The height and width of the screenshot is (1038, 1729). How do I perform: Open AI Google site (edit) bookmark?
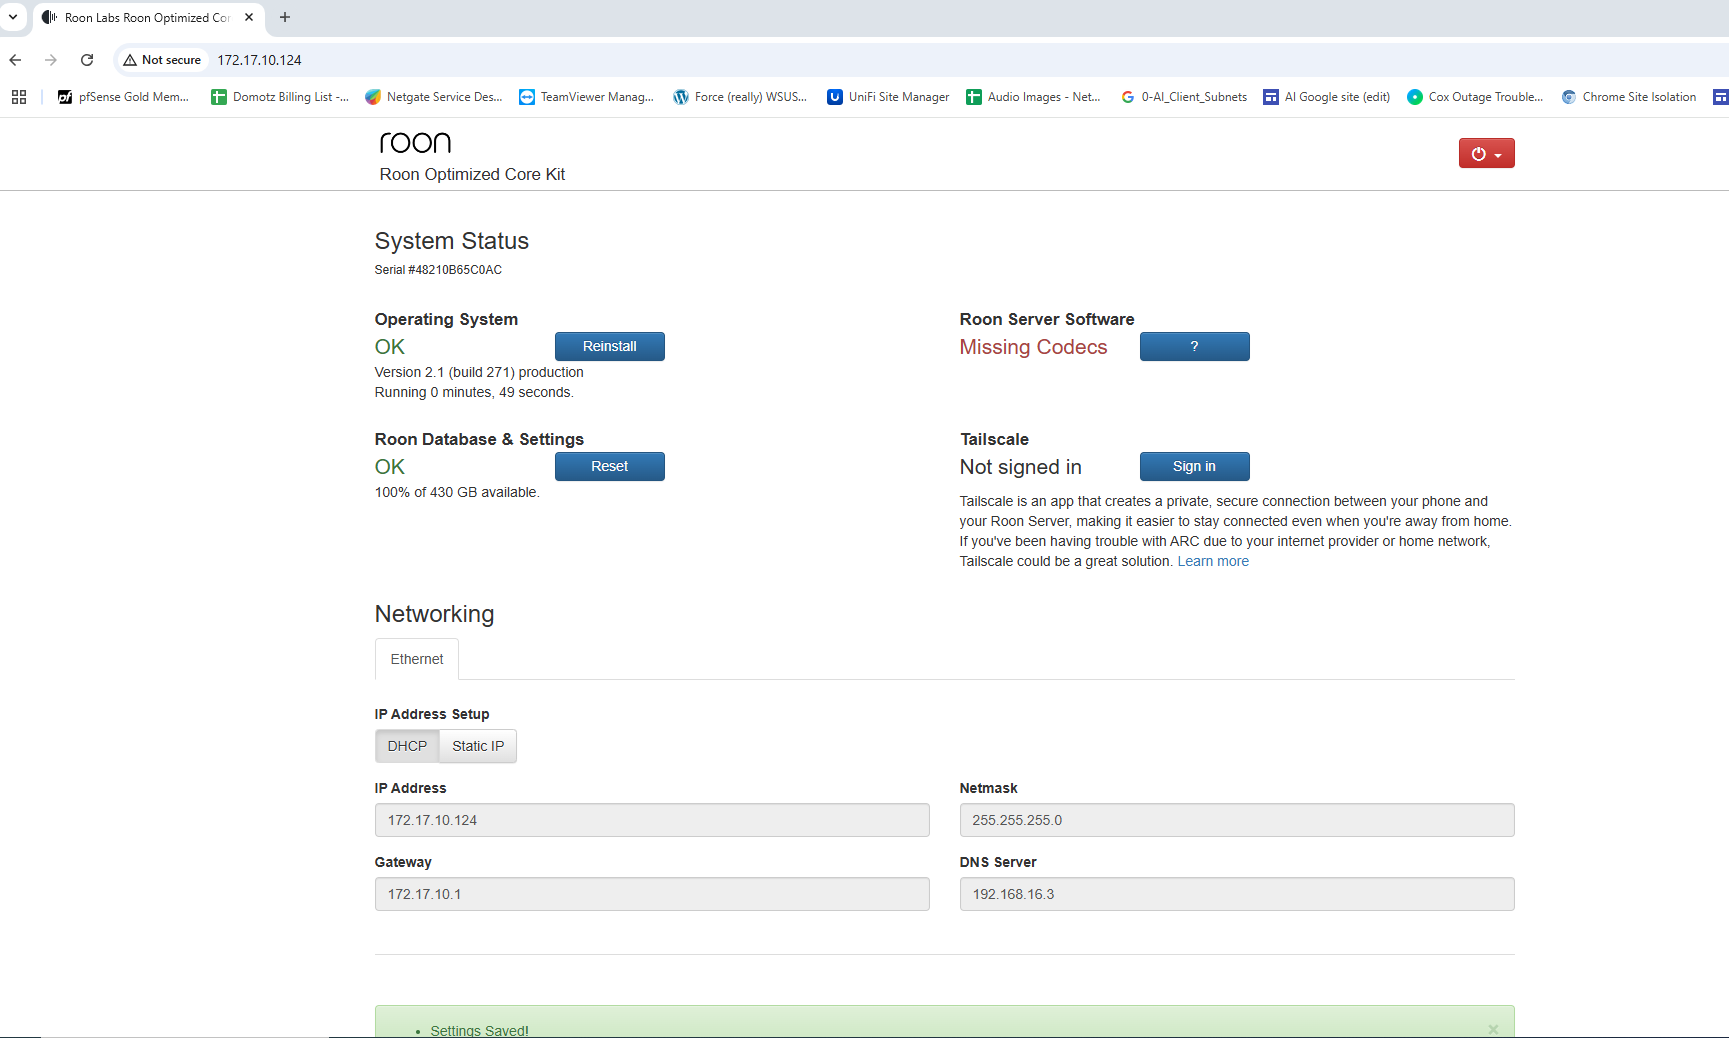tap(1327, 97)
